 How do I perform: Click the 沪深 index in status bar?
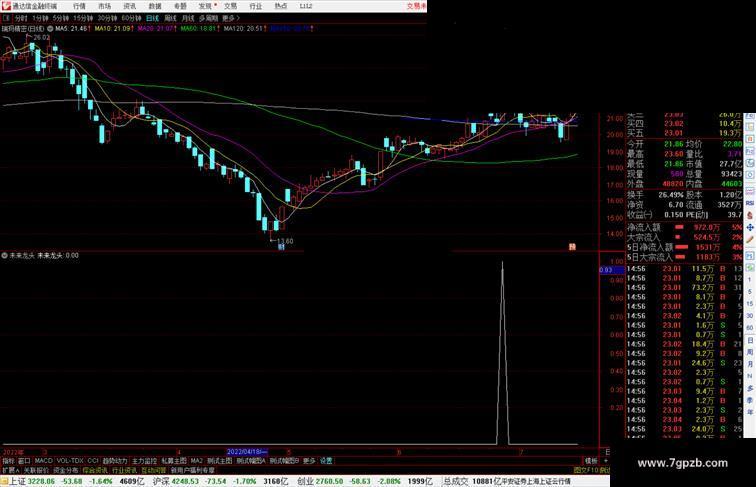coord(161,481)
